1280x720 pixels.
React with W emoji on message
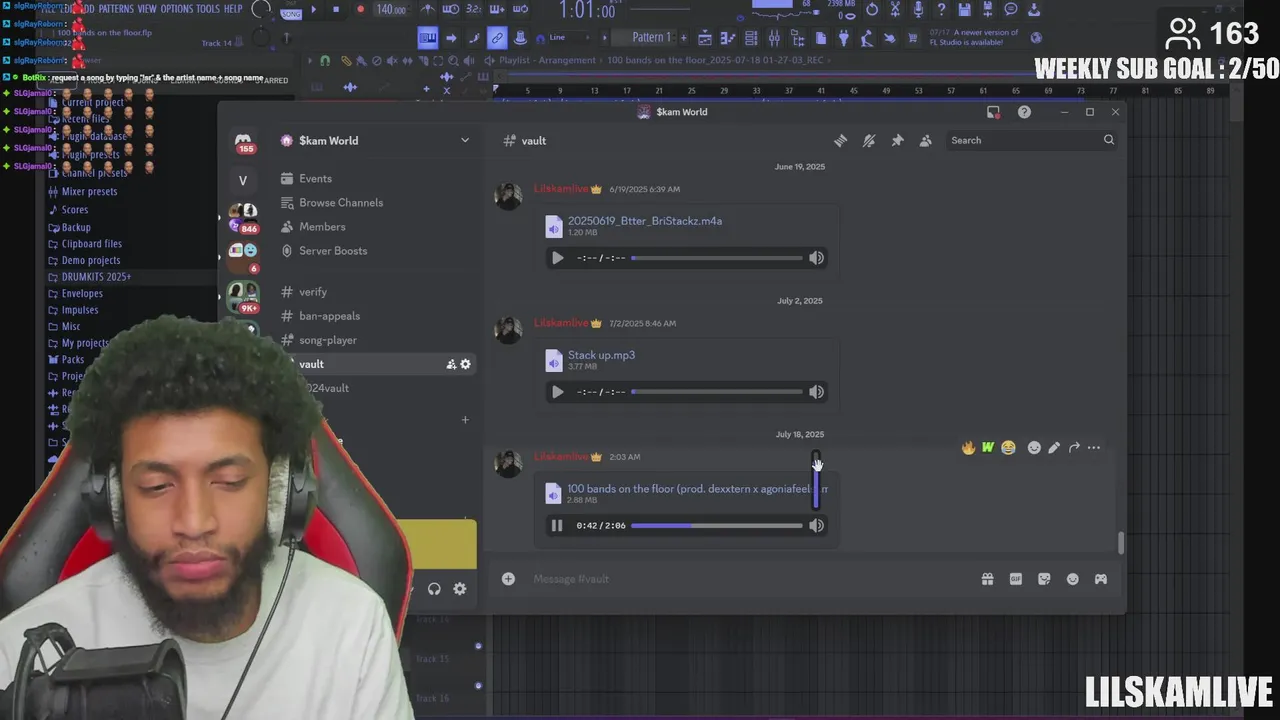pos(988,448)
